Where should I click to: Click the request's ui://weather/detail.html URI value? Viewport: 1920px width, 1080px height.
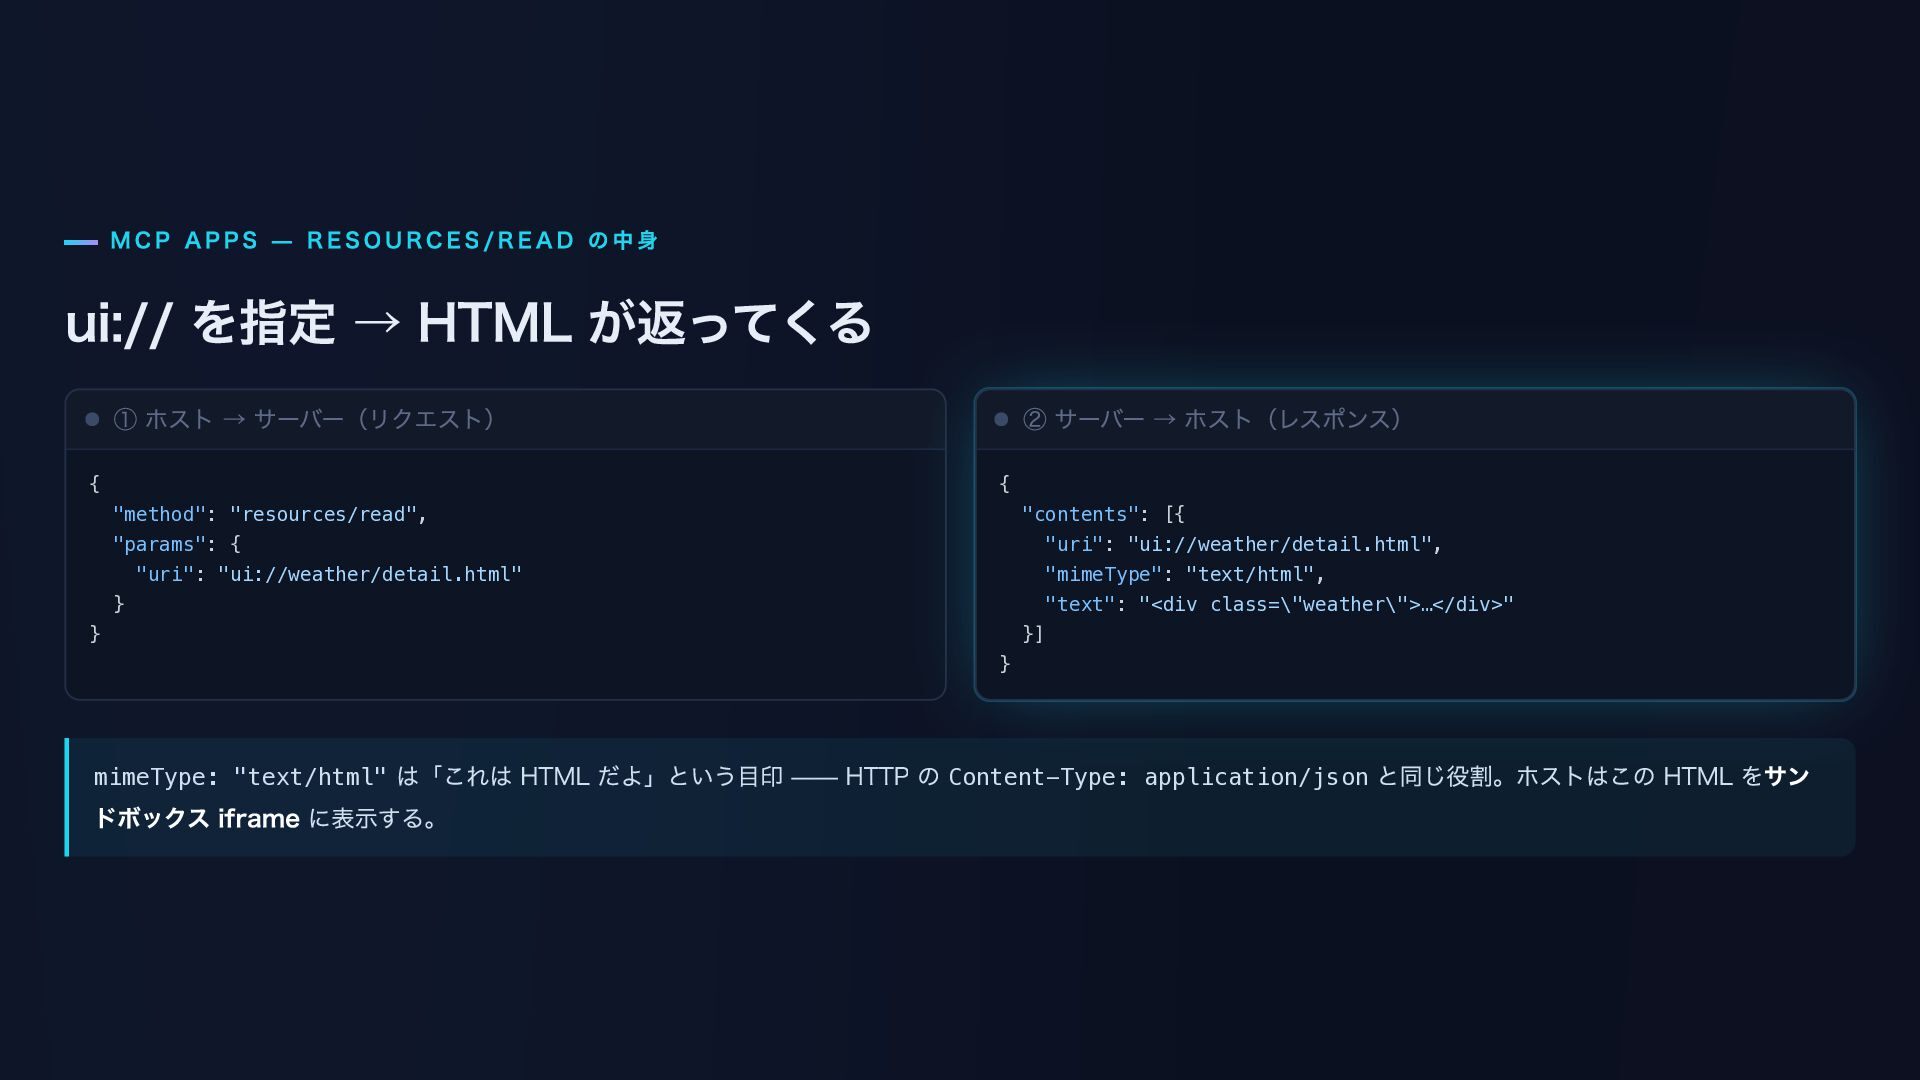click(370, 574)
